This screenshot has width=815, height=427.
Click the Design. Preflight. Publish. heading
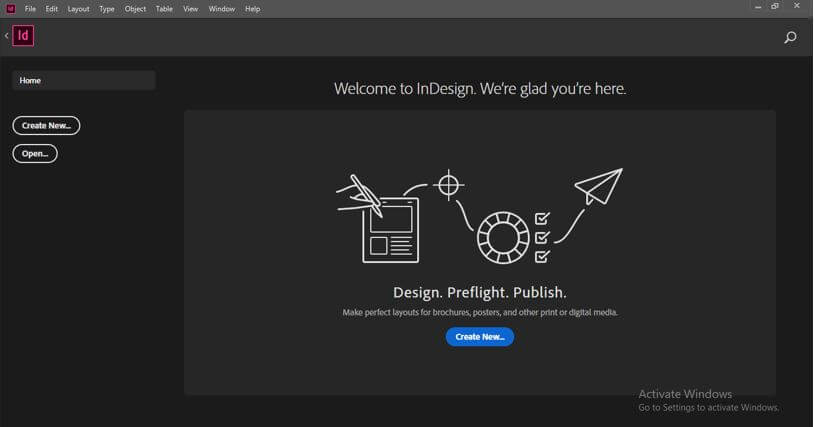coord(480,292)
